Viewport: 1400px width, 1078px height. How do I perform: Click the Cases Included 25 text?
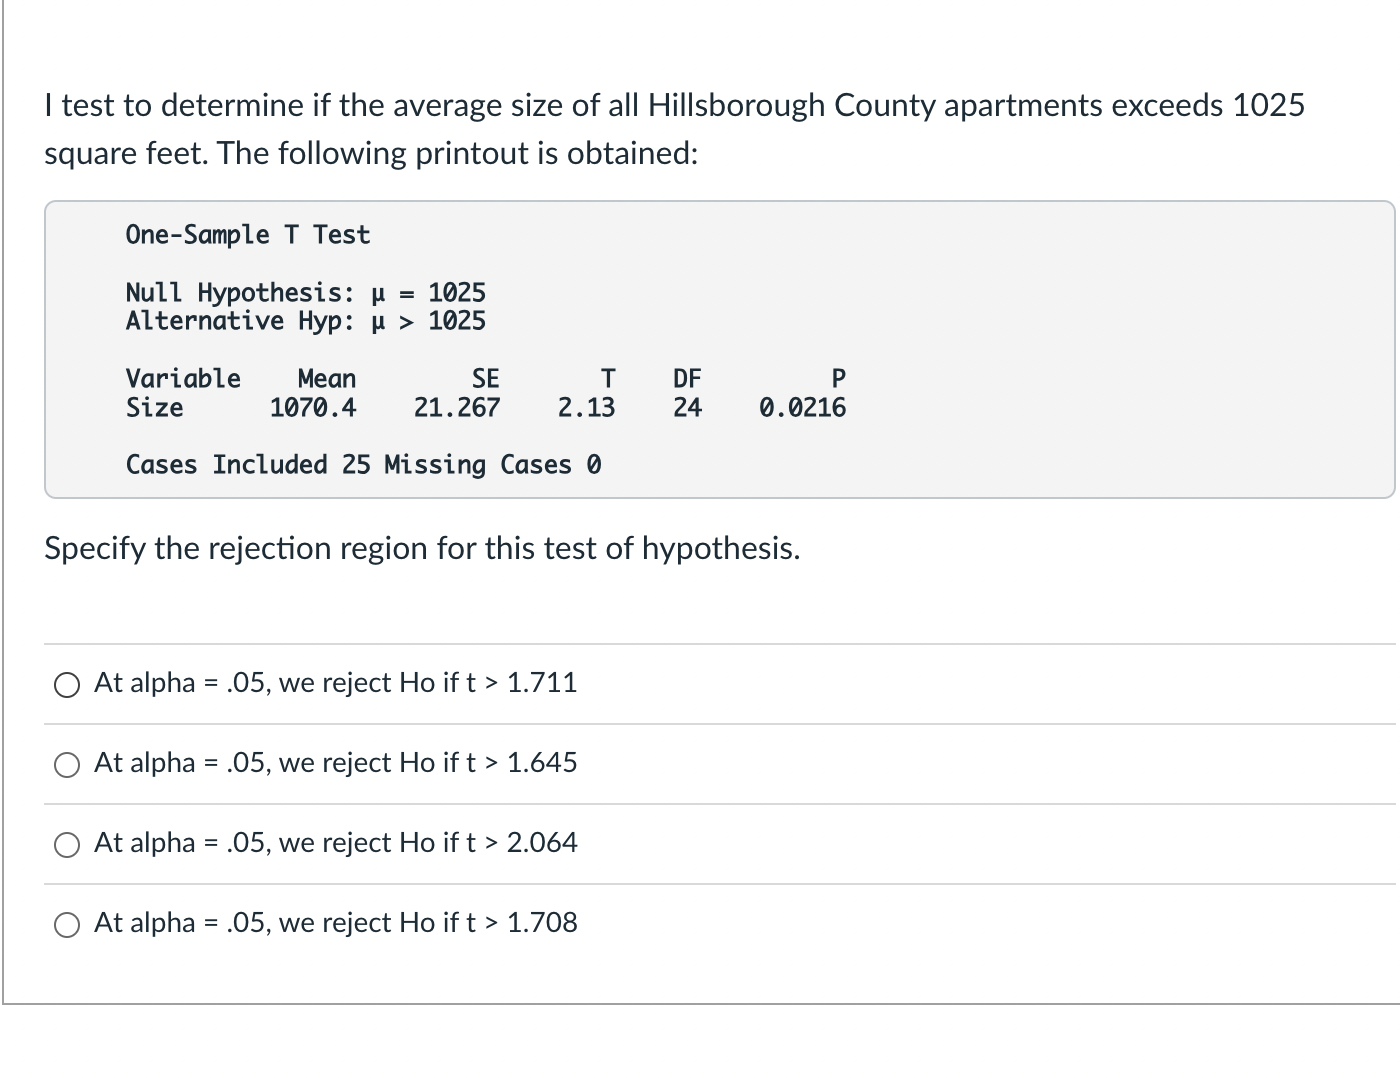tap(363, 464)
